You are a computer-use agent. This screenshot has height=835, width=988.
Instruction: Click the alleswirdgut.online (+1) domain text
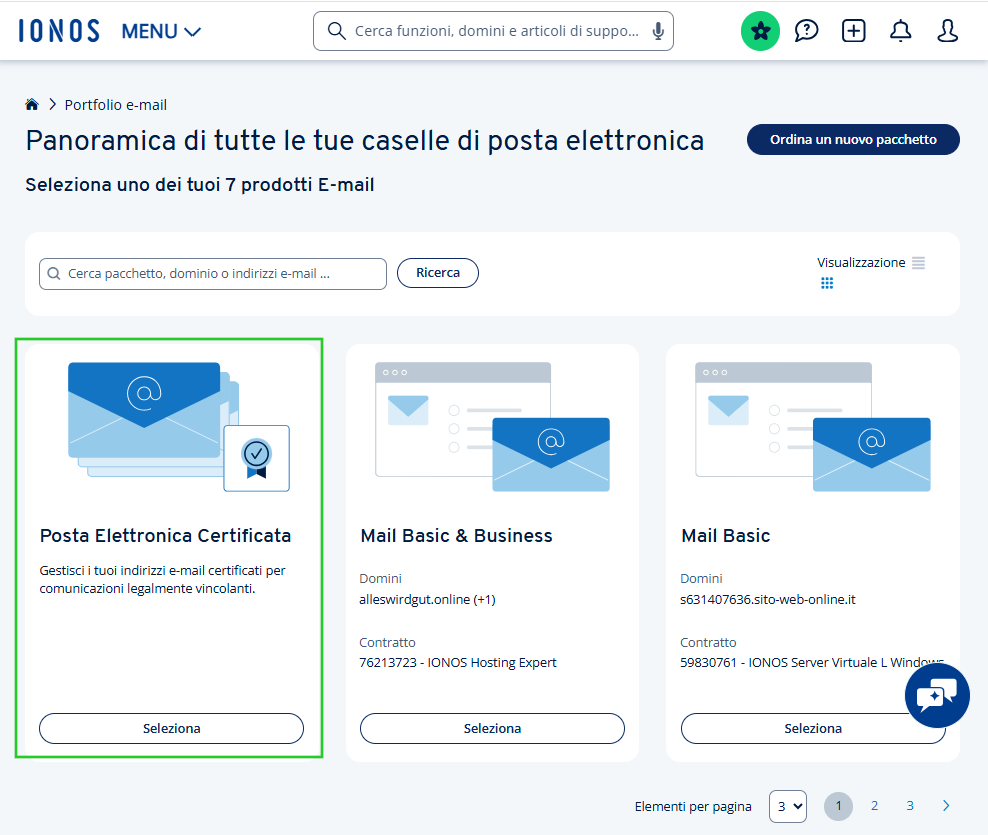coord(427,599)
